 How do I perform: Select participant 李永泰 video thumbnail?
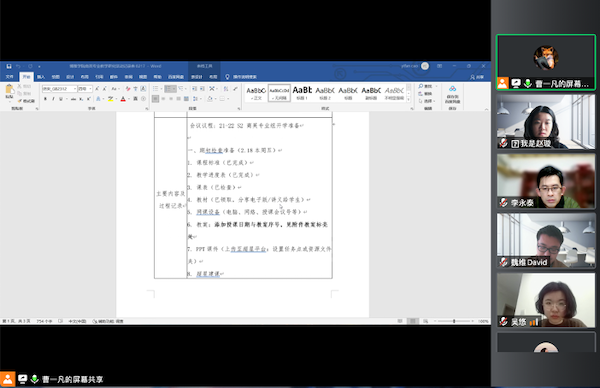[x=546, y=181]
